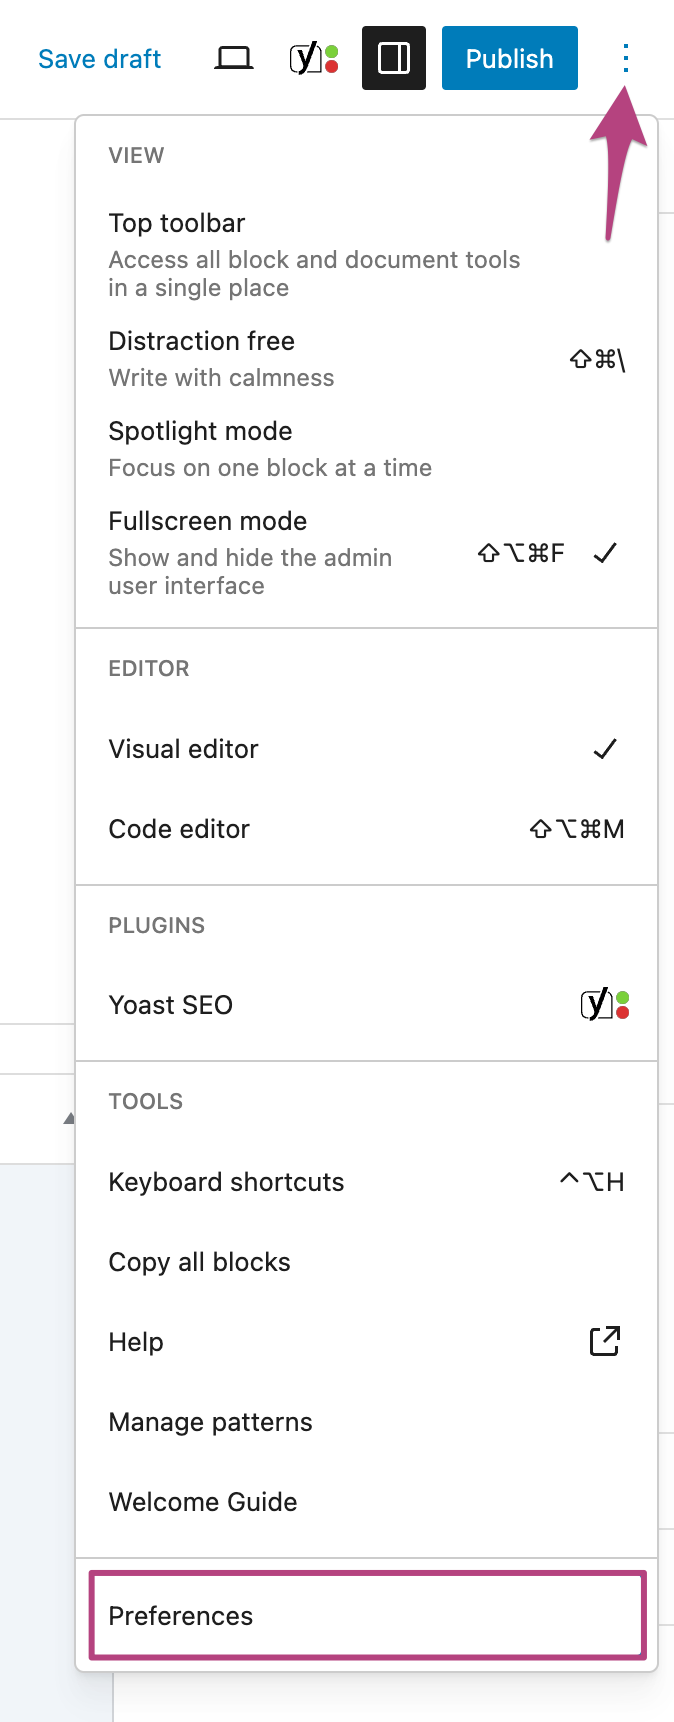Viewport: 674px width, 1722px height.
Task: Click the Publish button
Action: 509,59
